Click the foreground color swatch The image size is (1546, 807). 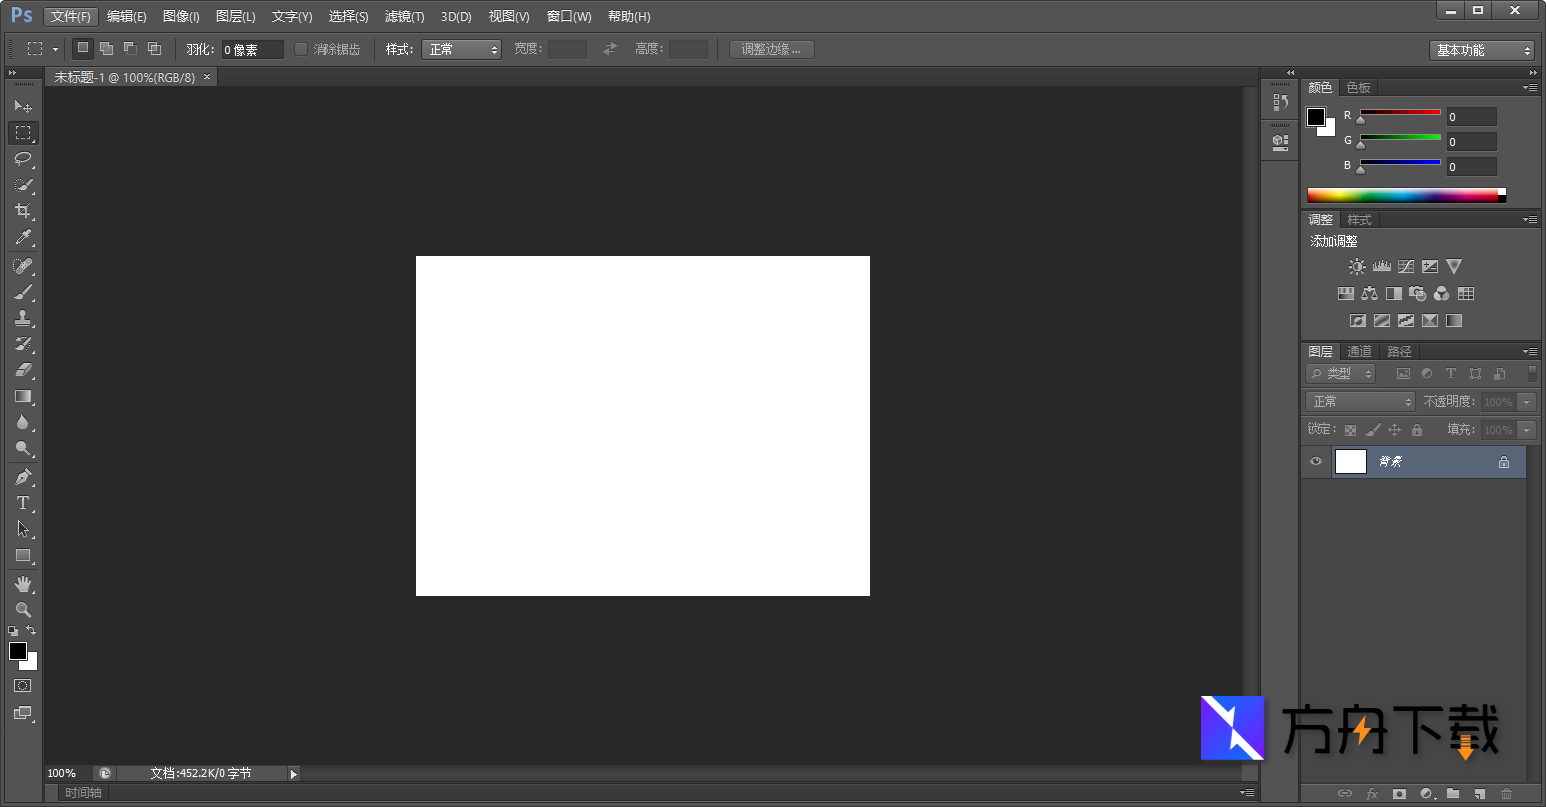click(x=17, y=651)
